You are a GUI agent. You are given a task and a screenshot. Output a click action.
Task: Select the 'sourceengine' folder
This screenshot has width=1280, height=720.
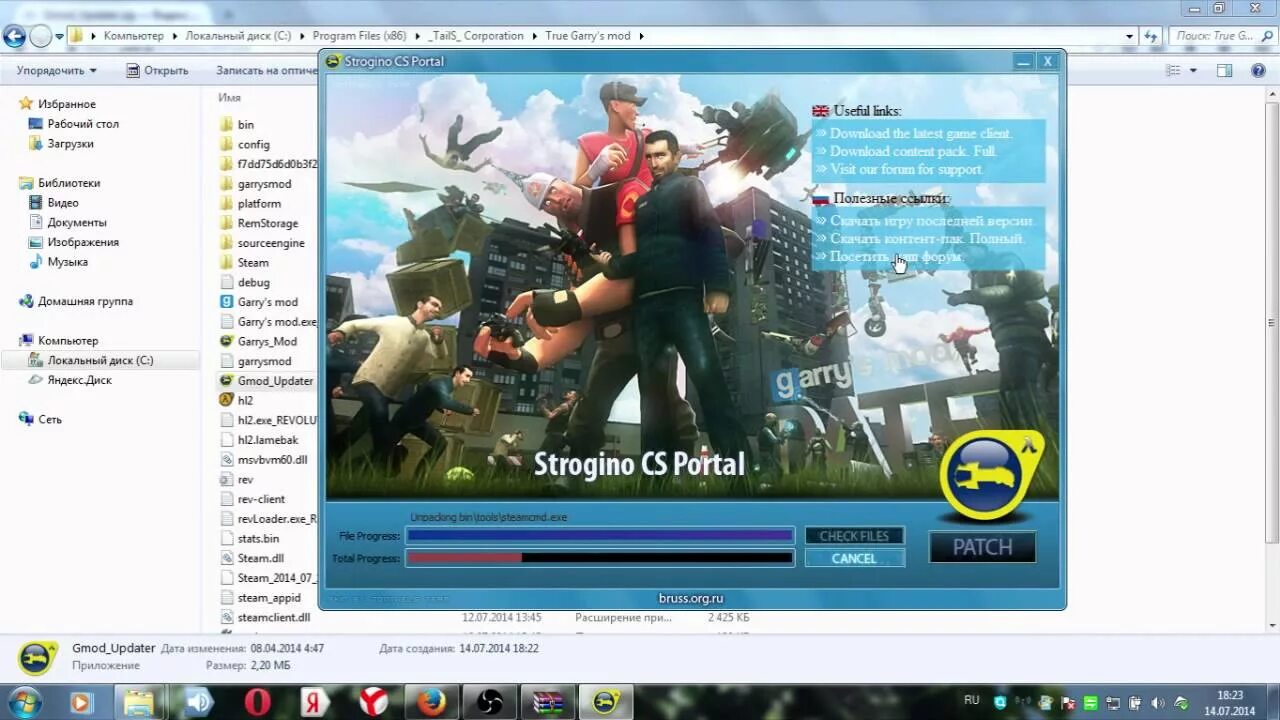click(271, 243)
